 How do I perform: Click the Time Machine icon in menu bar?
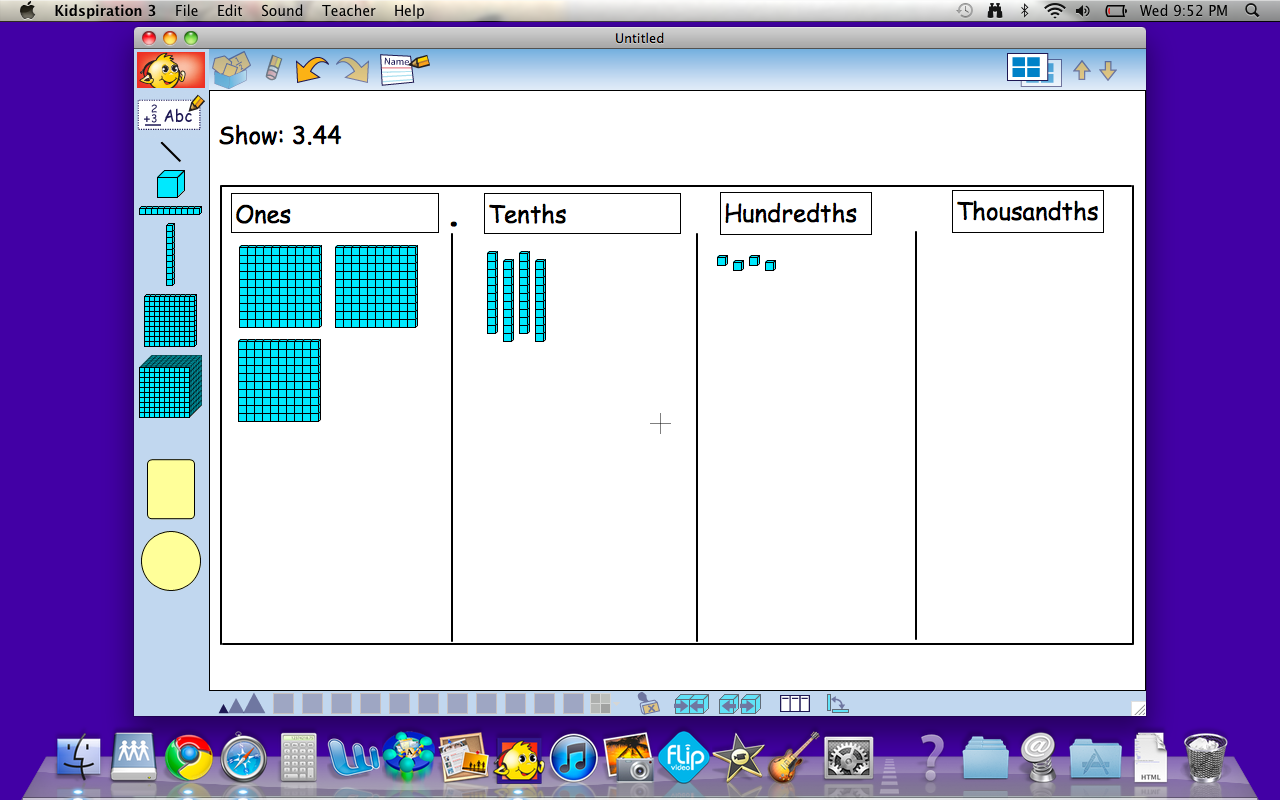964,11
